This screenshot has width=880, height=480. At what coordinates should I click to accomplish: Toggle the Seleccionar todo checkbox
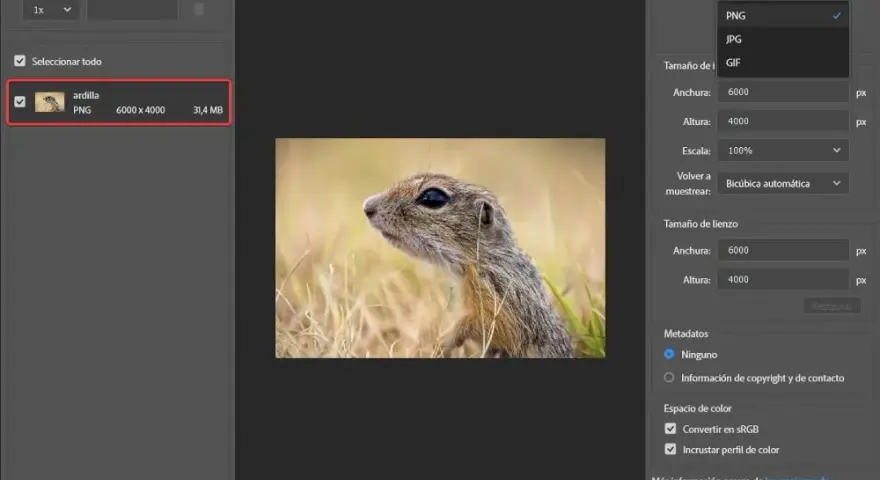point(20,61)
